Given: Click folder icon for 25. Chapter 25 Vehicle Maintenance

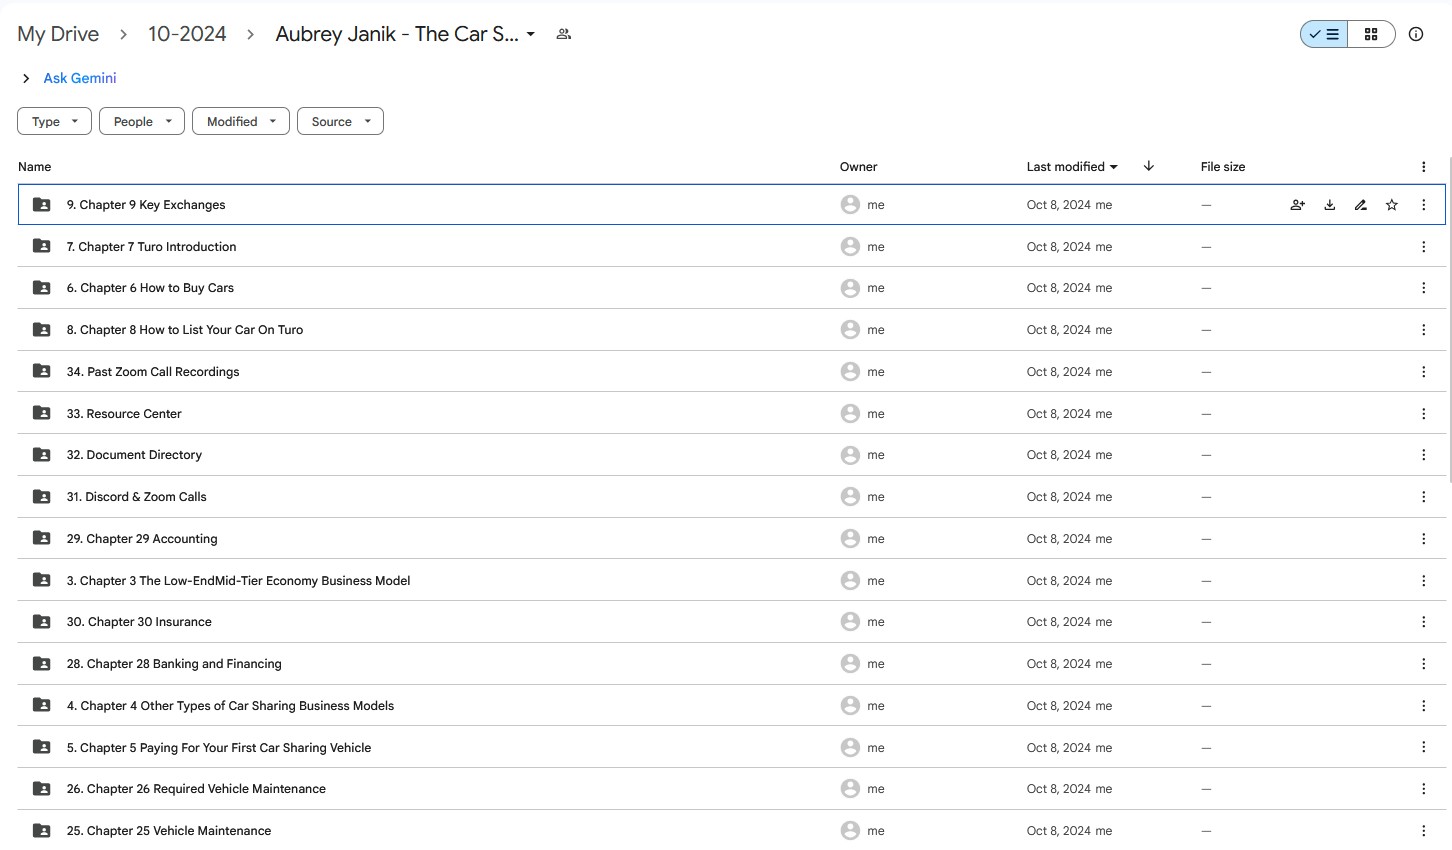Looking at the screenshot, I should tap(41, 831).
